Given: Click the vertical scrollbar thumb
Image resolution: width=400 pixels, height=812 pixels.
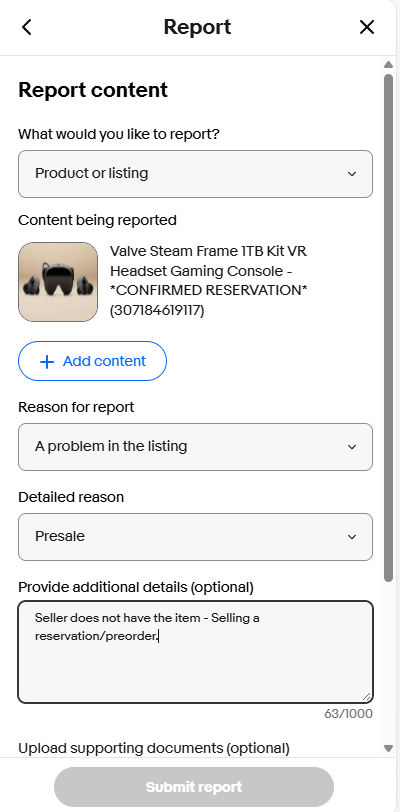Looking at the screenshot, I should (389, 328).
